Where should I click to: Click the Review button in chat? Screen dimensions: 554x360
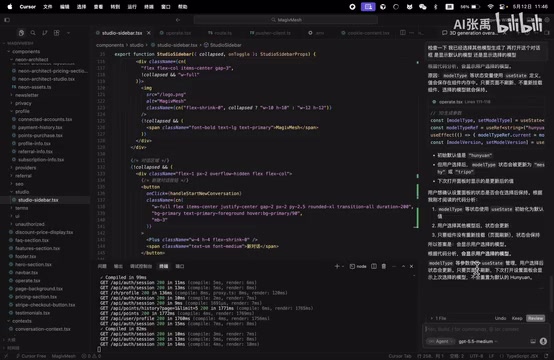coord(535,318)
